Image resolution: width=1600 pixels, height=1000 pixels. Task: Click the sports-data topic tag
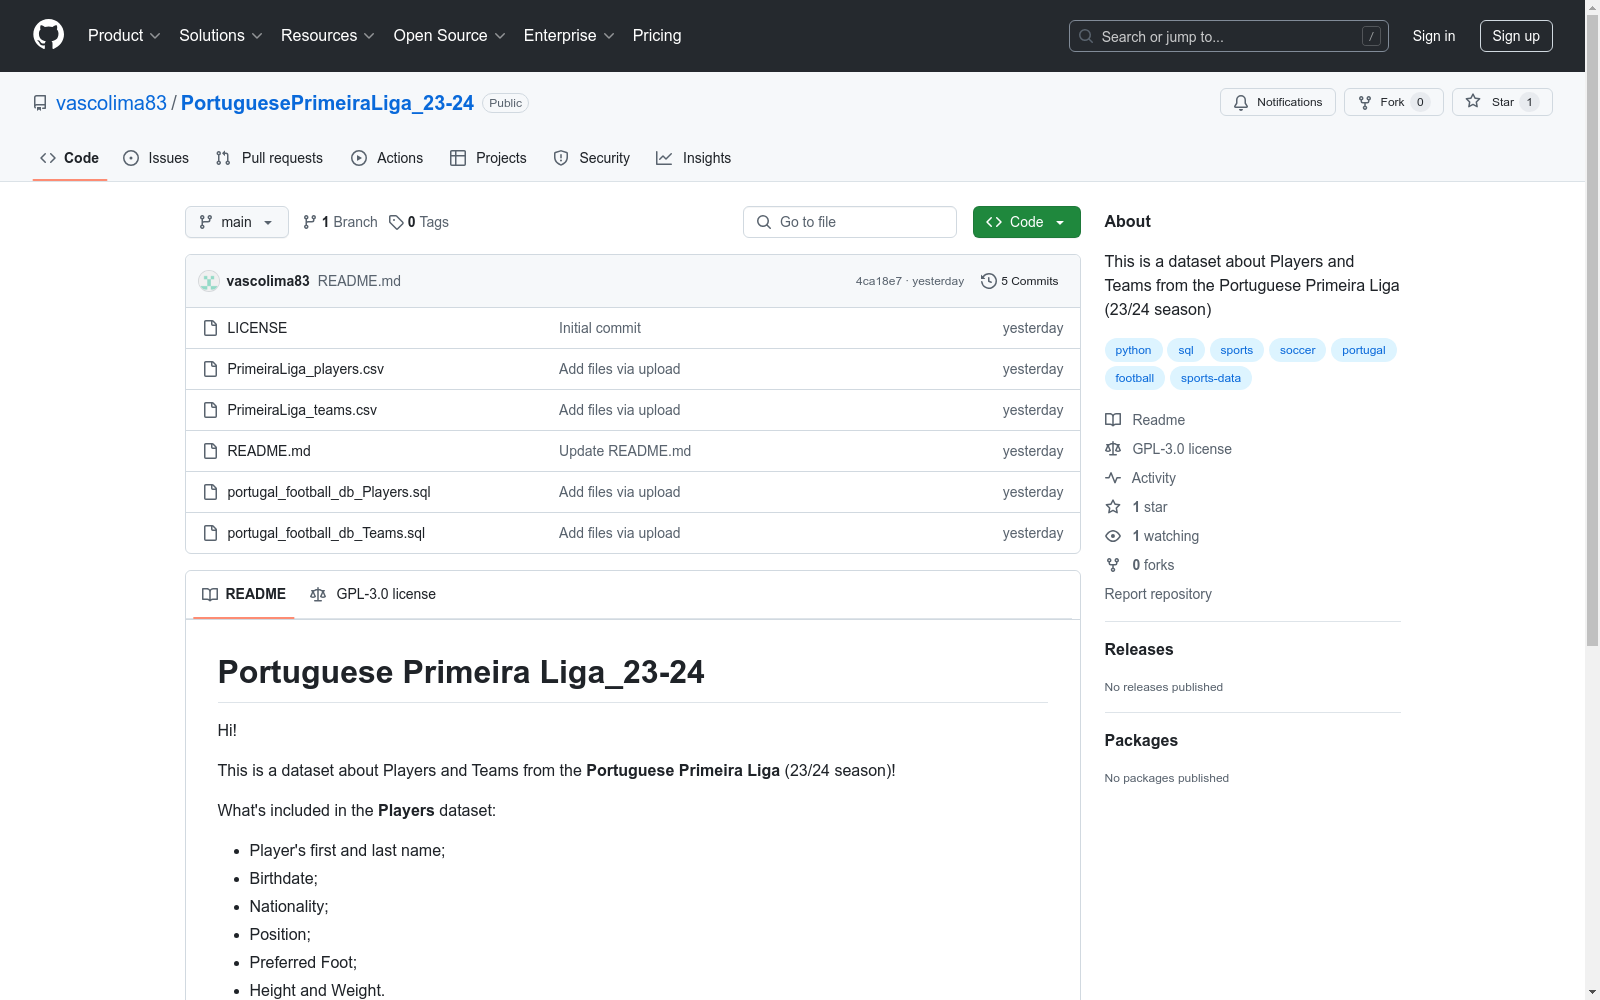click(x=1211, y=378)
